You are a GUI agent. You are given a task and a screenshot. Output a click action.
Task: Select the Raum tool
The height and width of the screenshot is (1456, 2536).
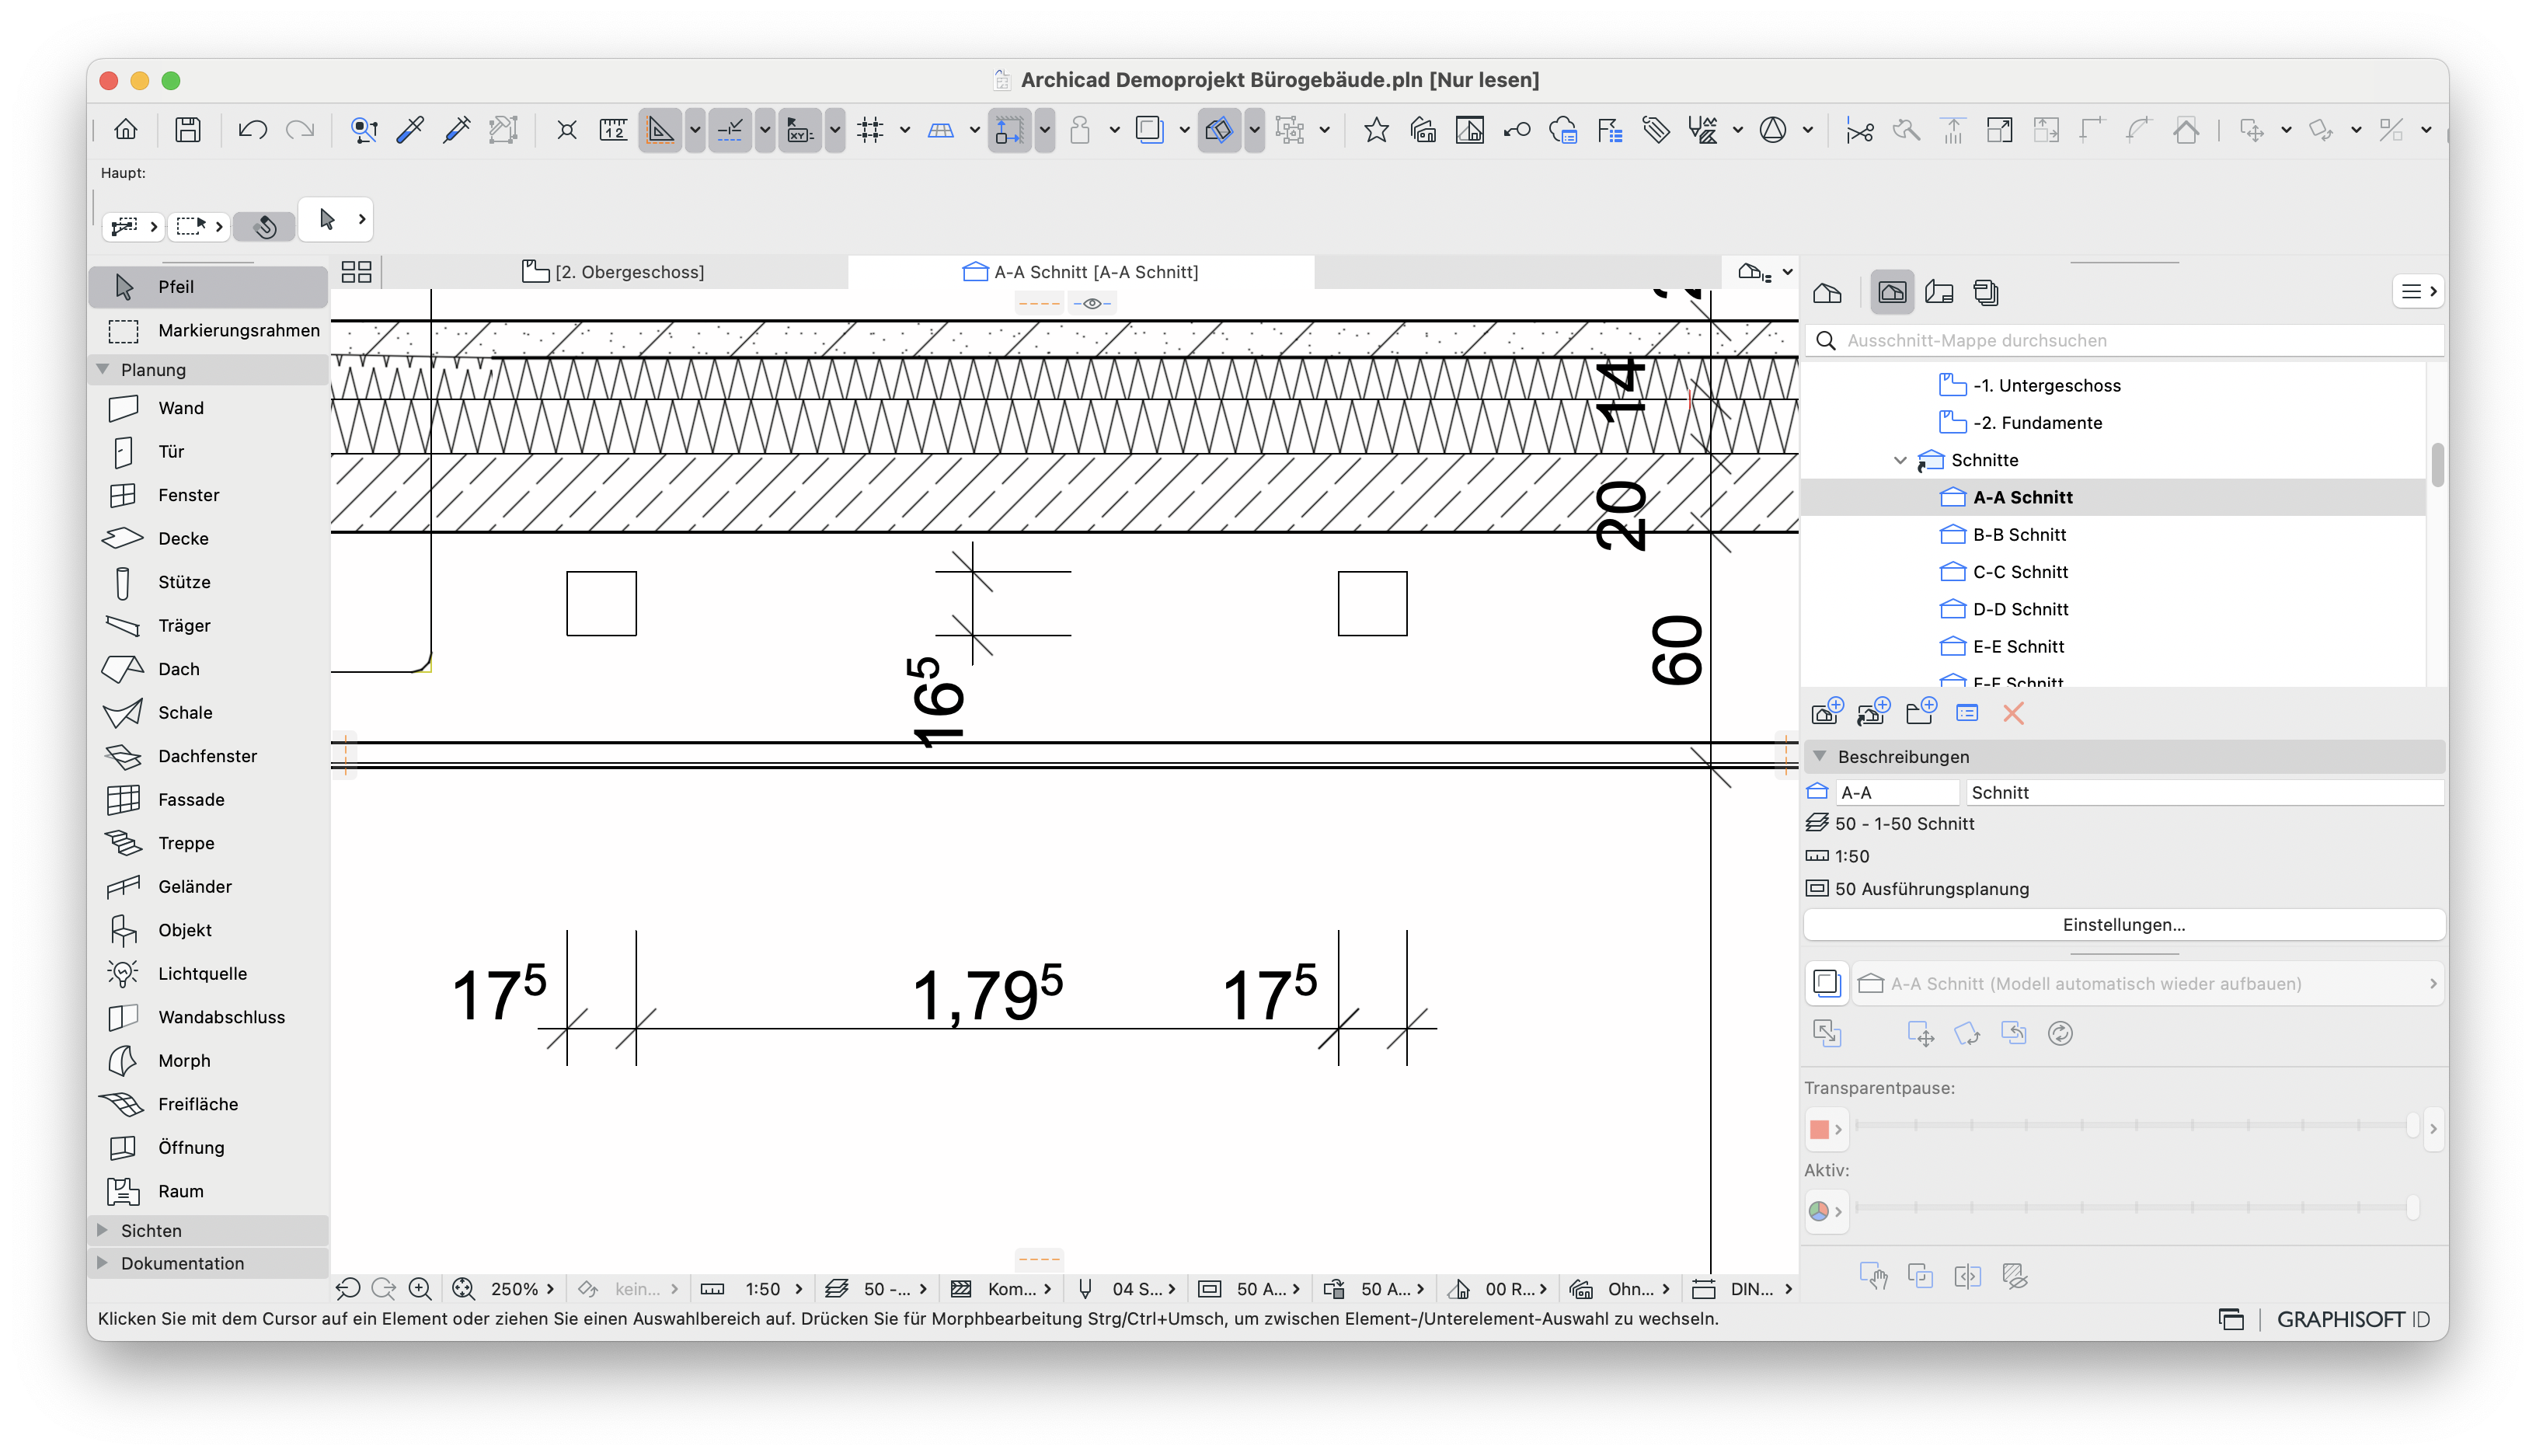coord(208,1191)
